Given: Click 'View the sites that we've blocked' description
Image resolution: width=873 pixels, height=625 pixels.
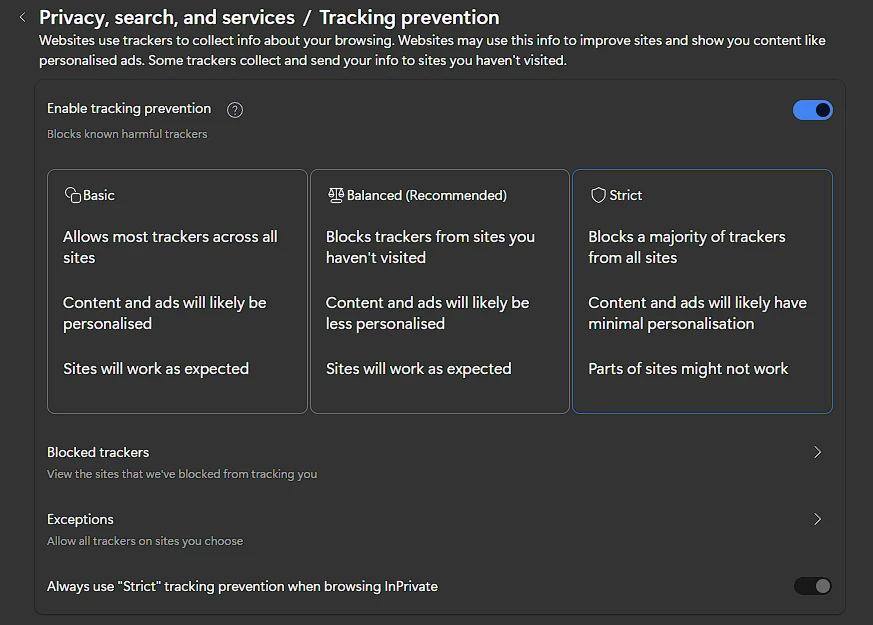Looking at the screenshot, I should [x=182, y=474].
